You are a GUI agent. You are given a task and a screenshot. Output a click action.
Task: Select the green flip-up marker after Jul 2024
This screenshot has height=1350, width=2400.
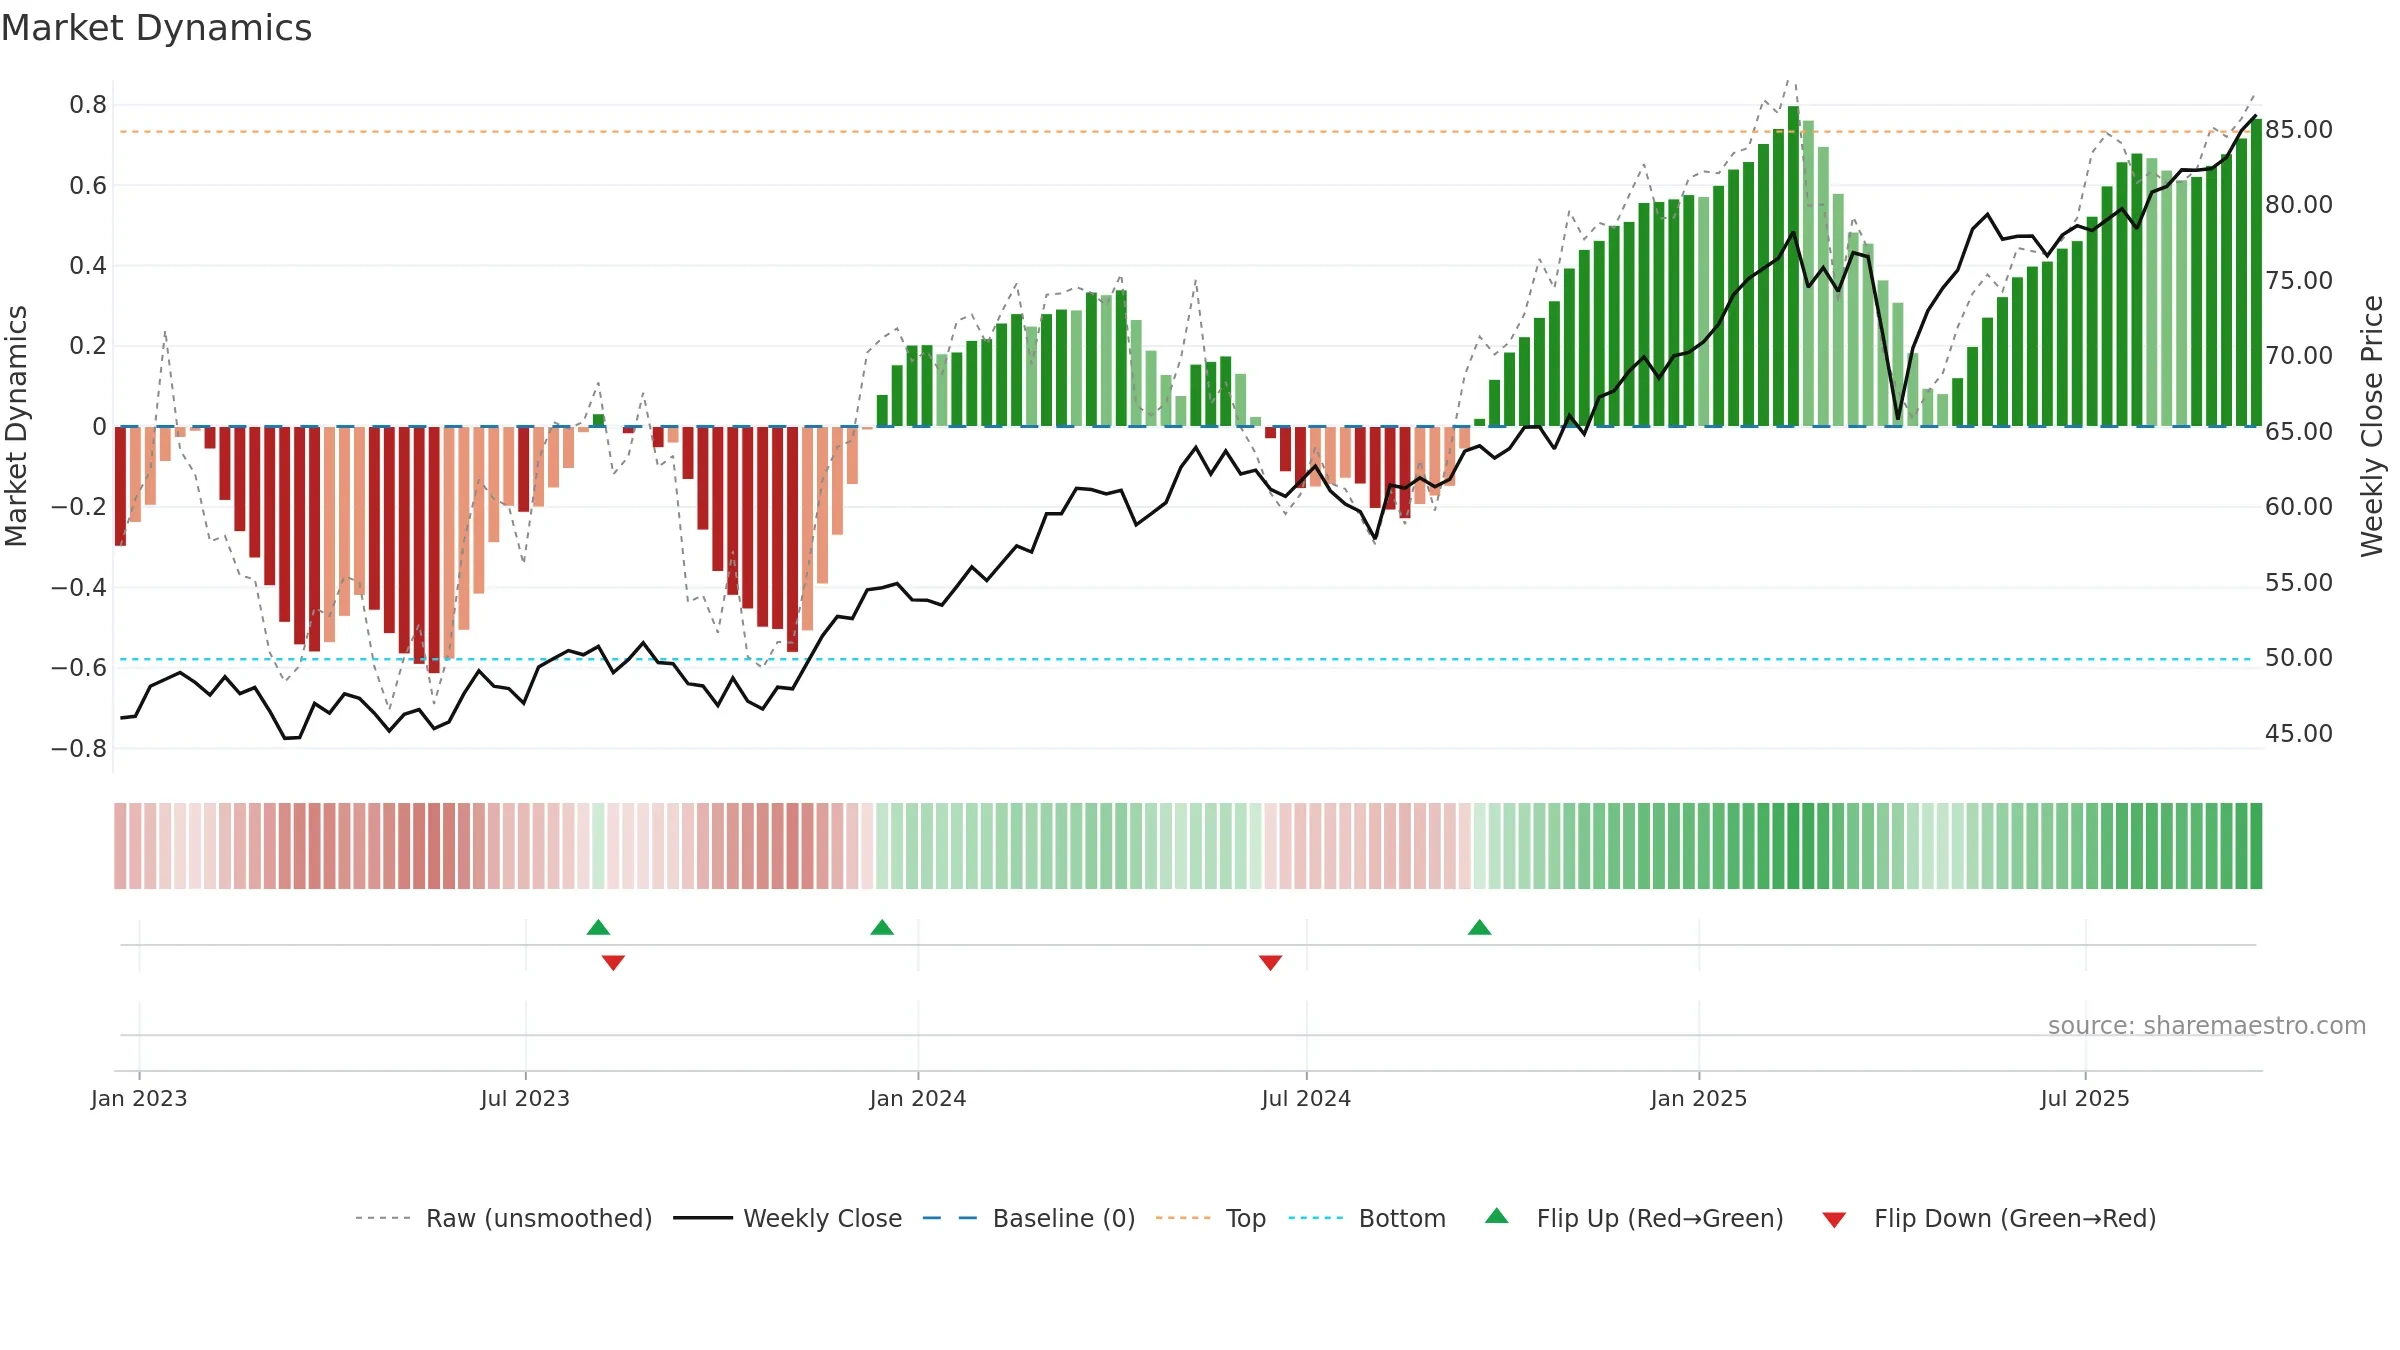pyautogui.click(x=1479, y=927)
